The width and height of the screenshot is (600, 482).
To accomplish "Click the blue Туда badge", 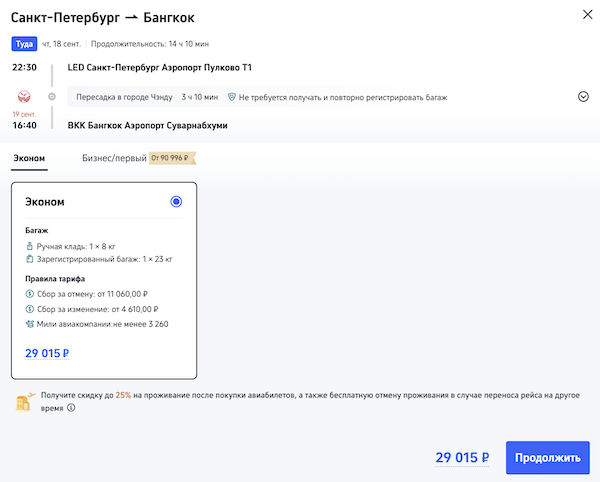I will click(x=23, y=44).
